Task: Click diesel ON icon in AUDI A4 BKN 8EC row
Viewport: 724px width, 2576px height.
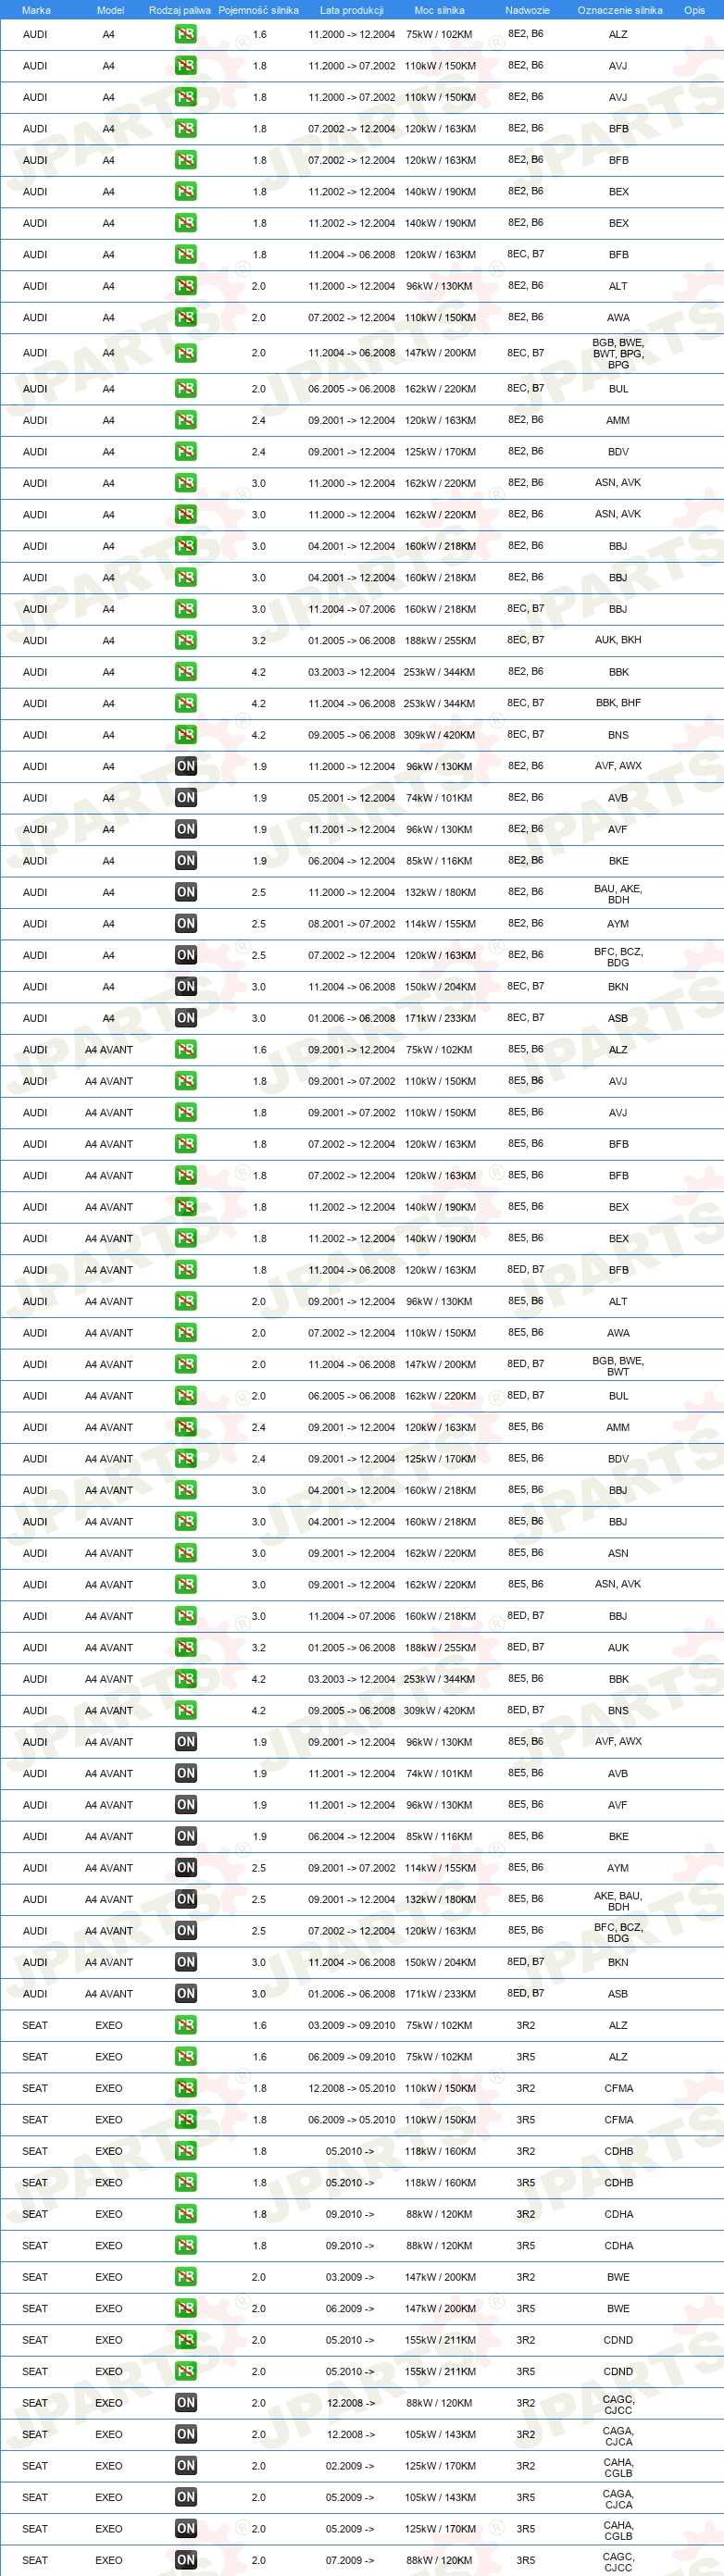Action: click(x=186, y=987)
